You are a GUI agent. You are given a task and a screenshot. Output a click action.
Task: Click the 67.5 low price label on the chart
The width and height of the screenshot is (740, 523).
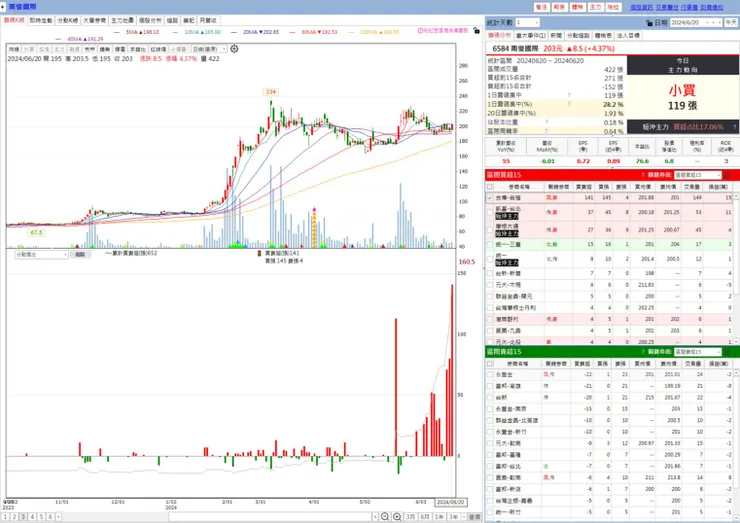[36, 233]
